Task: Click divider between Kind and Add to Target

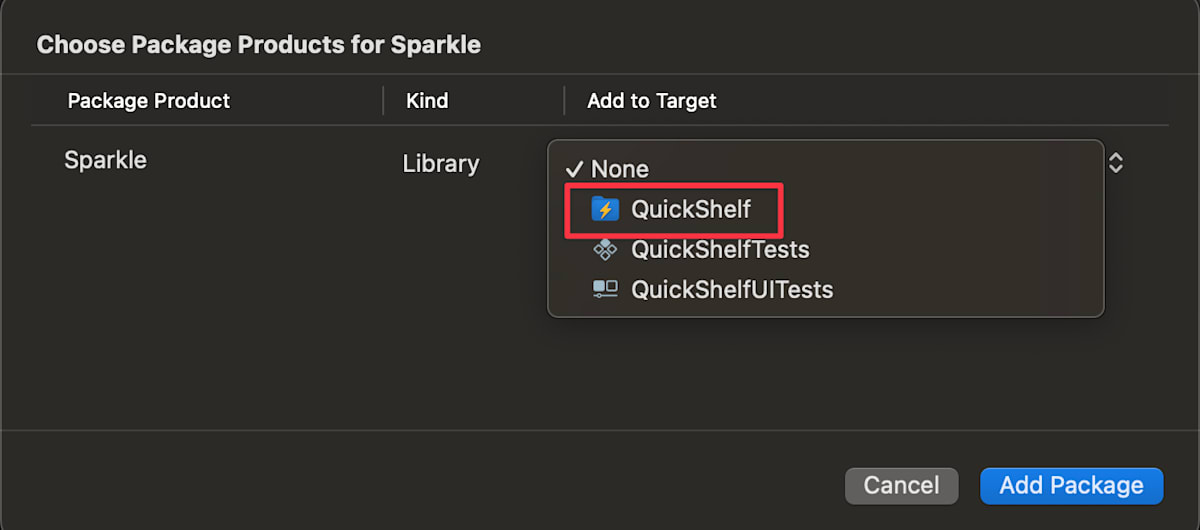Action: (x=564, y=101)
